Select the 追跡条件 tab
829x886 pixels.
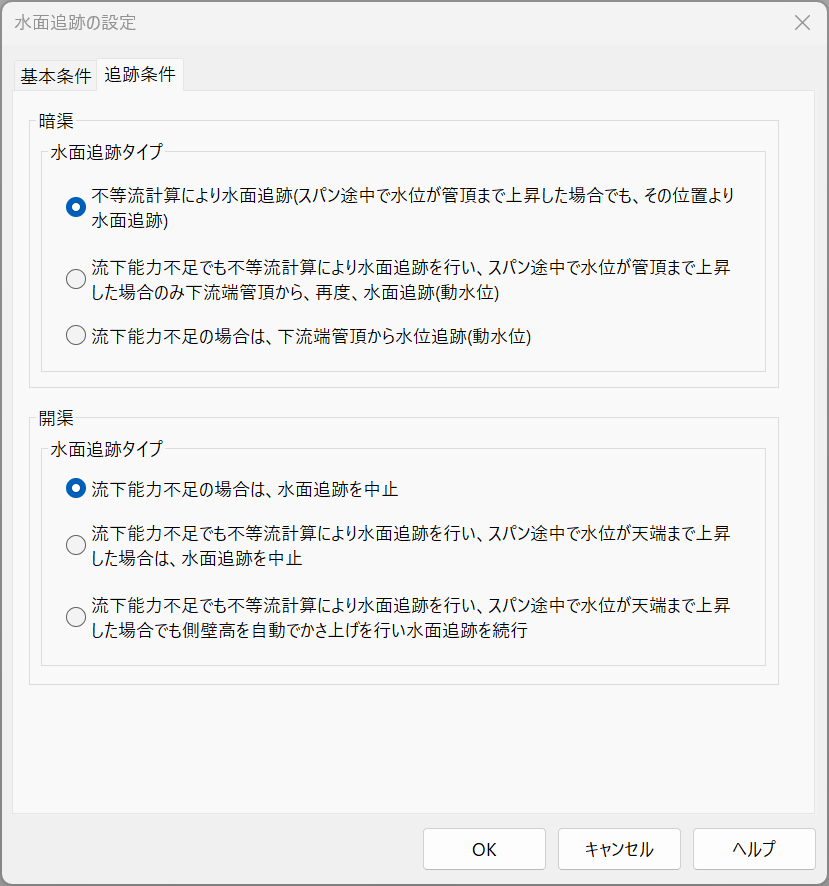pos(140,75)
